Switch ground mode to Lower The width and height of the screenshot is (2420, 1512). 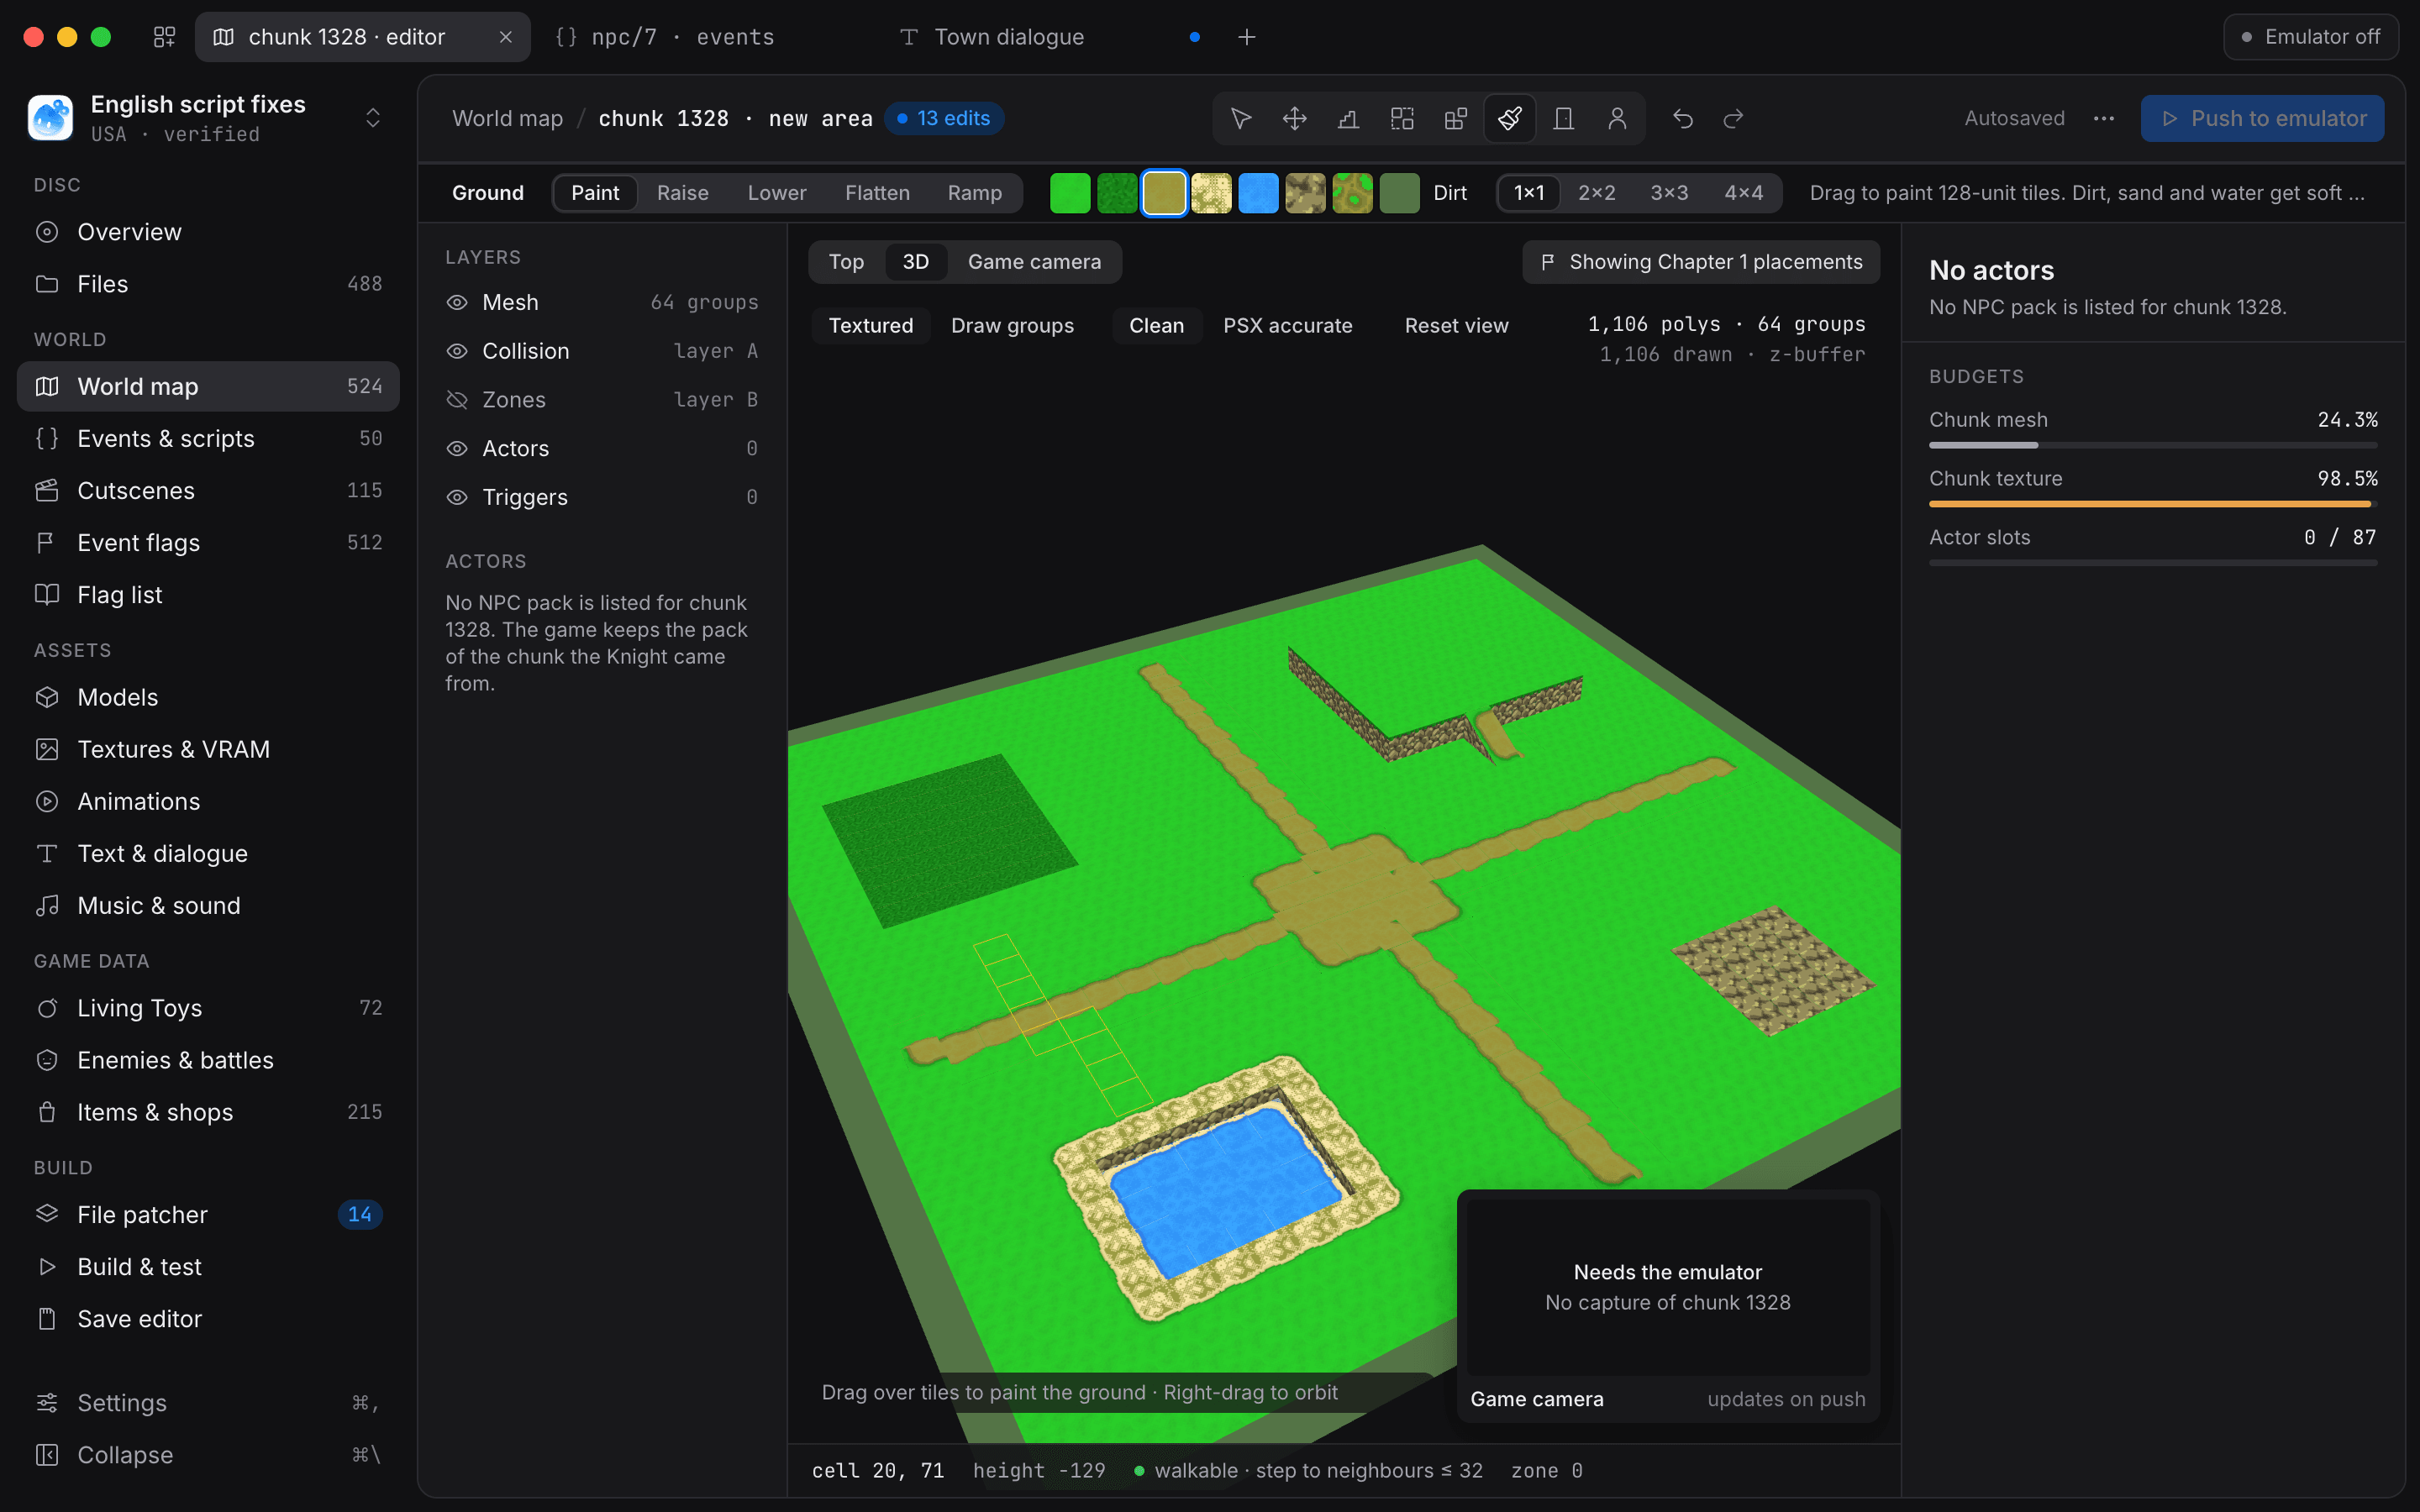[x=777, y=193]
